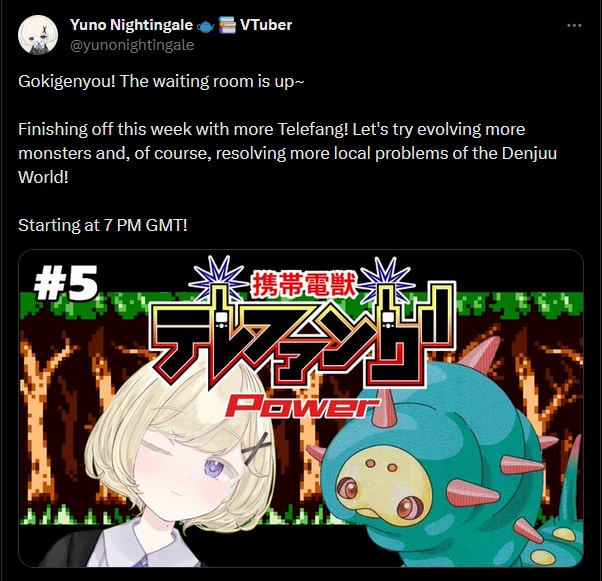Click the "Starting at 7 PM GMT!" text
The height and width of the screenshot is (581, 602).
[103, 225]
